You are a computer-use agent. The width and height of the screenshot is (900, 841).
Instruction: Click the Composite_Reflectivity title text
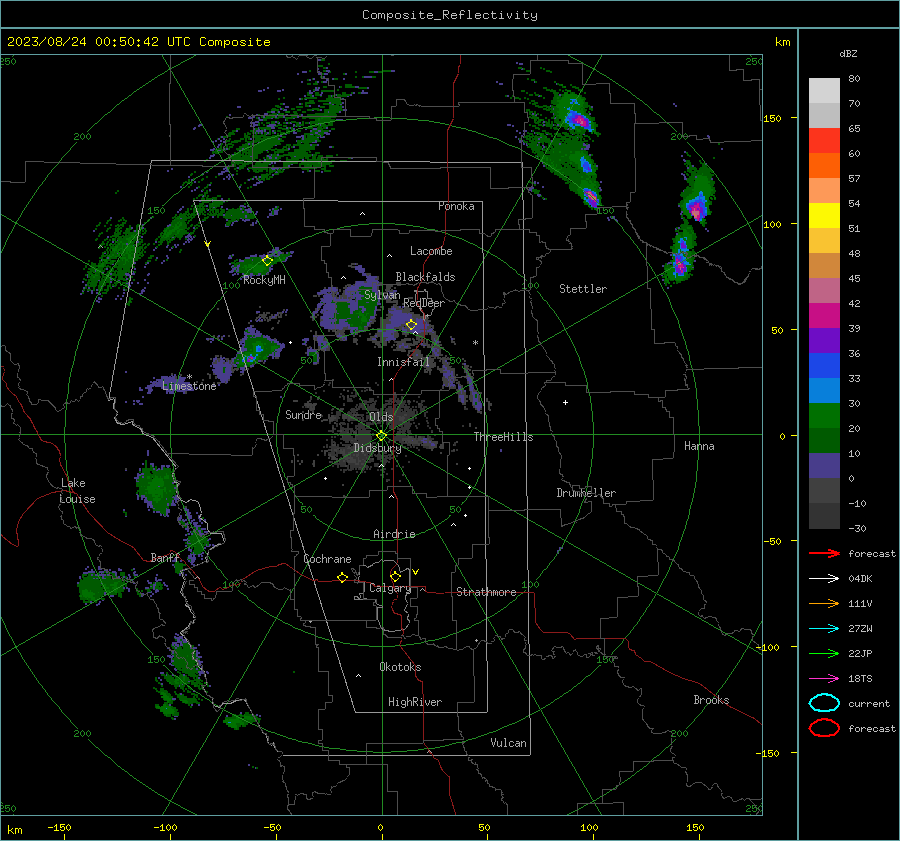click(450, 15)
